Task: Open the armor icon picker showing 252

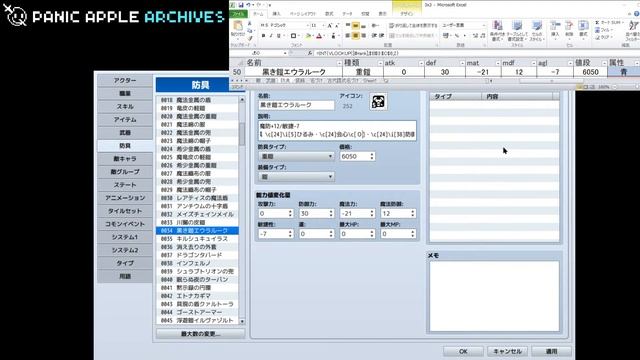Action: [378, 102]
